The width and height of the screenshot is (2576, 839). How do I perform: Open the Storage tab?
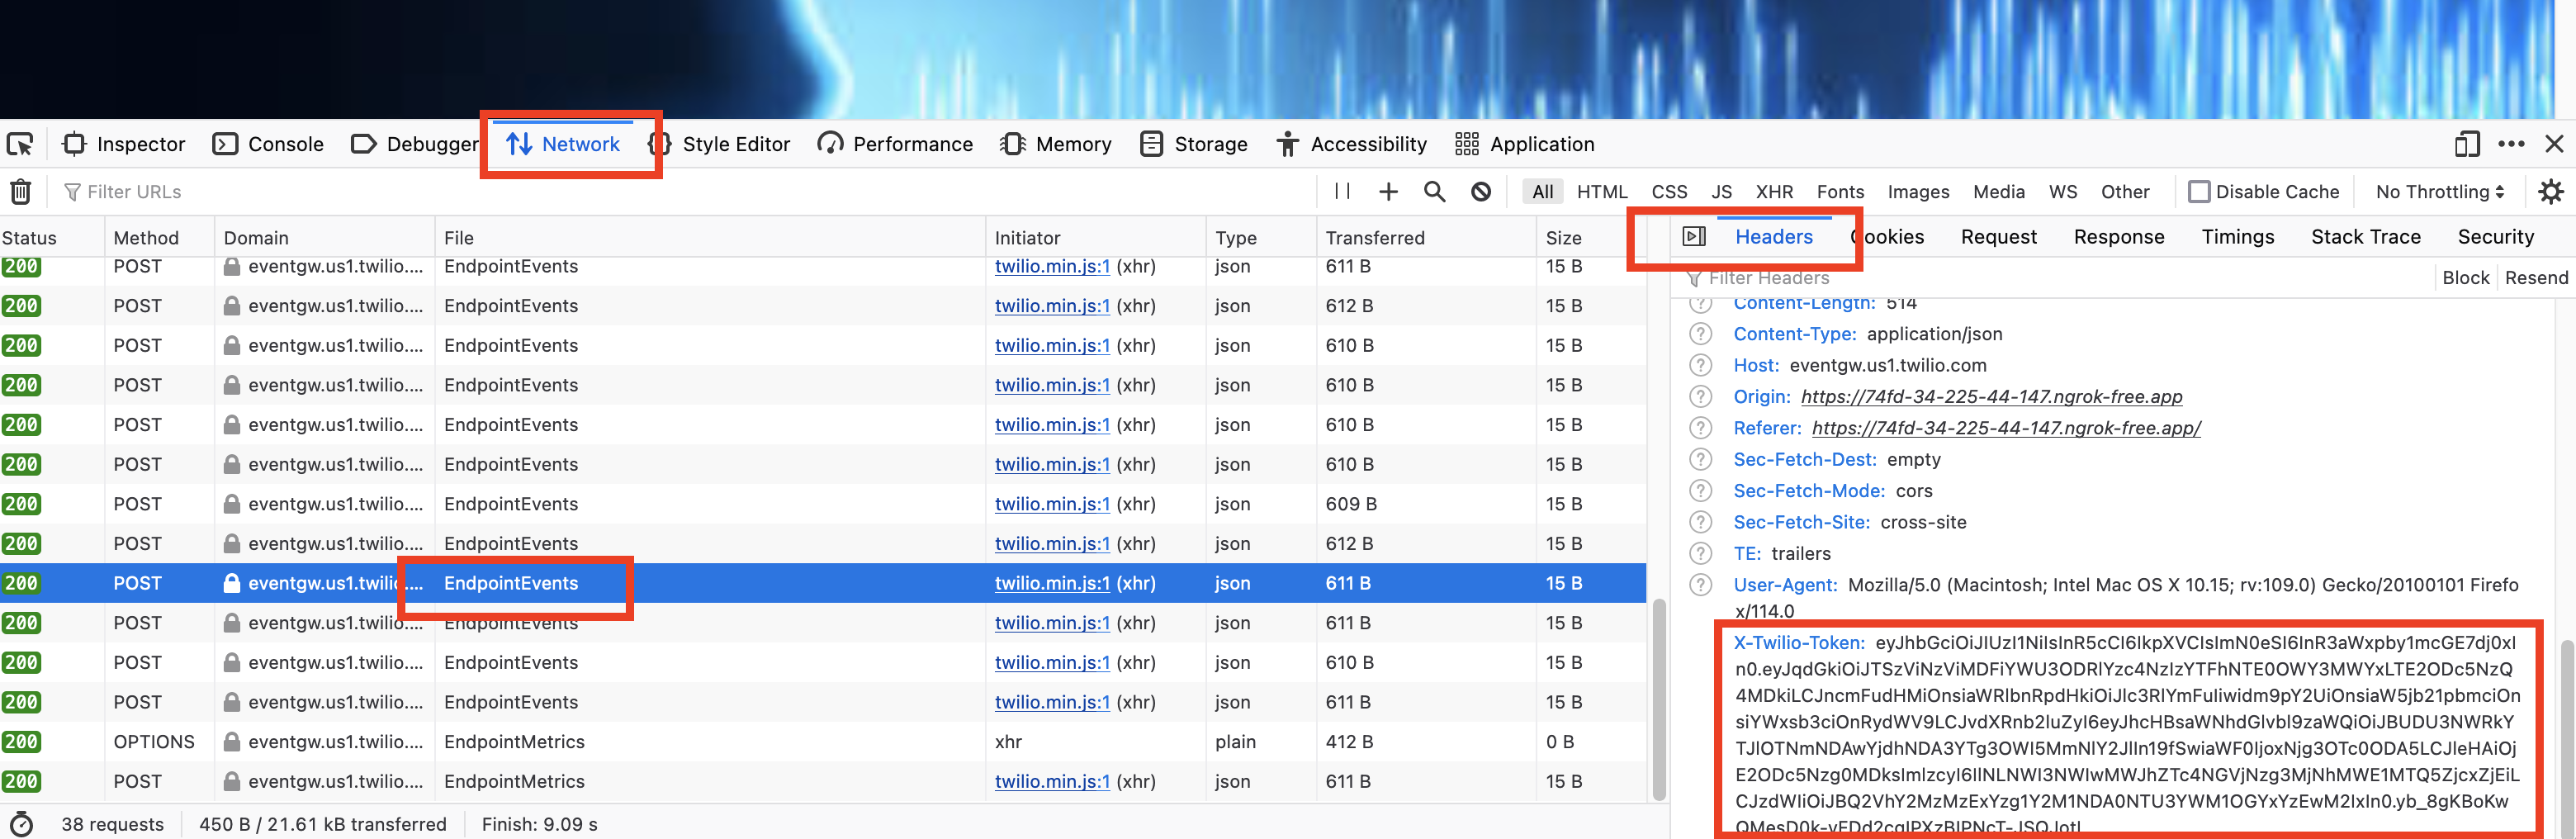coord(1194,144)
